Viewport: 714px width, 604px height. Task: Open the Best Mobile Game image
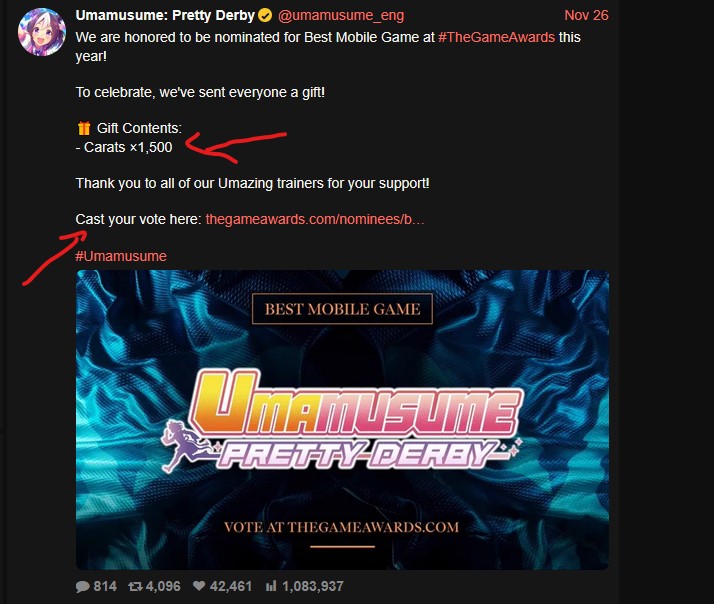pos(342,420)
